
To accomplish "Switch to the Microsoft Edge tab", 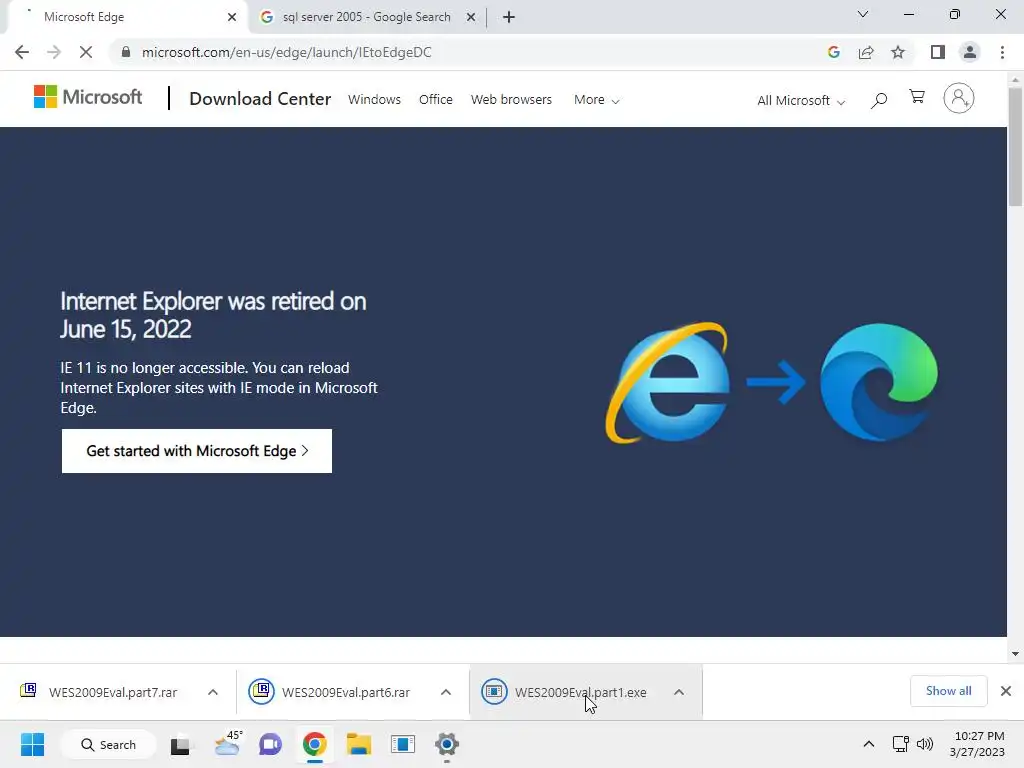I will 124,17.
